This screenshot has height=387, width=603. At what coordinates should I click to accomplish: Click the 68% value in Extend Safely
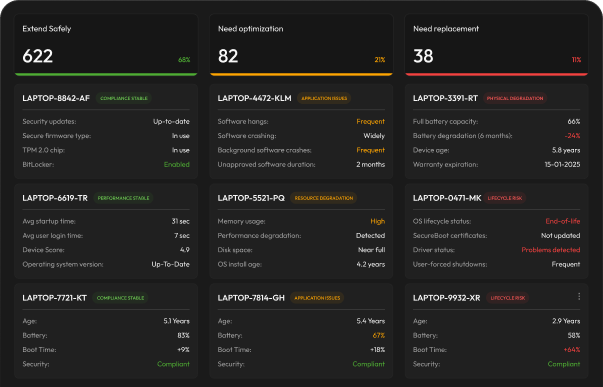click(x=184, y=60)
